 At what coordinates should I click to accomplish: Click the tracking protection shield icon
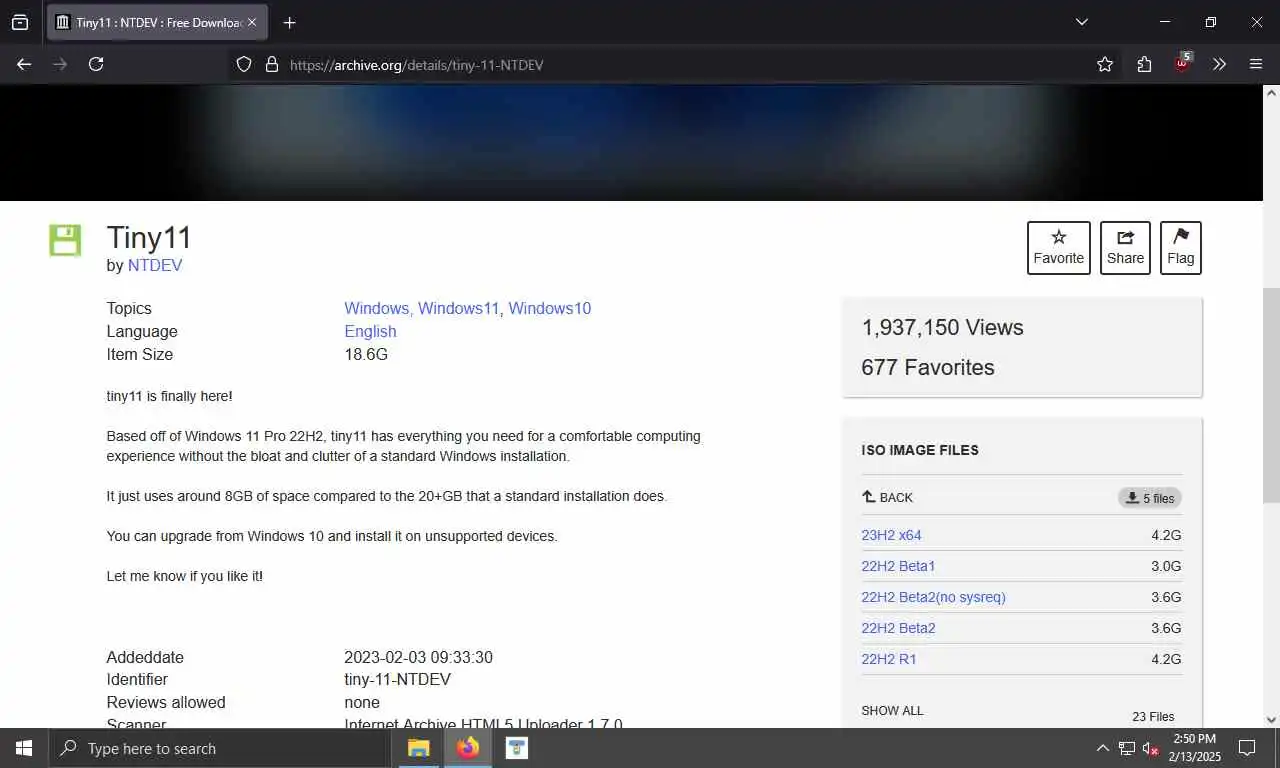(244, 64)
